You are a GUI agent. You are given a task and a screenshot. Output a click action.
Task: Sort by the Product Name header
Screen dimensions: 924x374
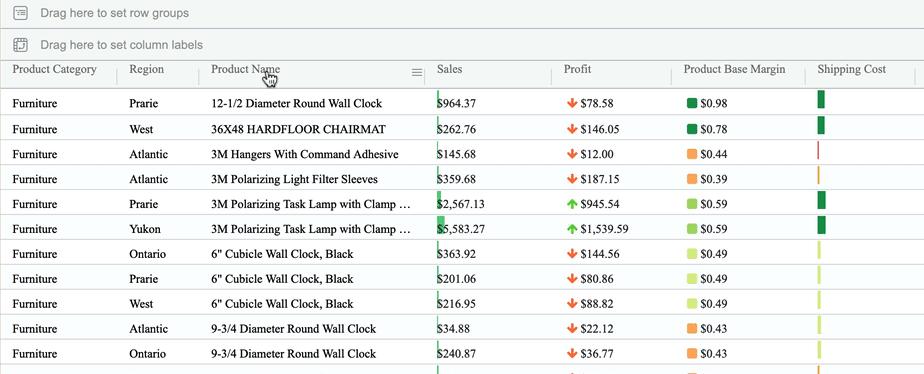246,69
